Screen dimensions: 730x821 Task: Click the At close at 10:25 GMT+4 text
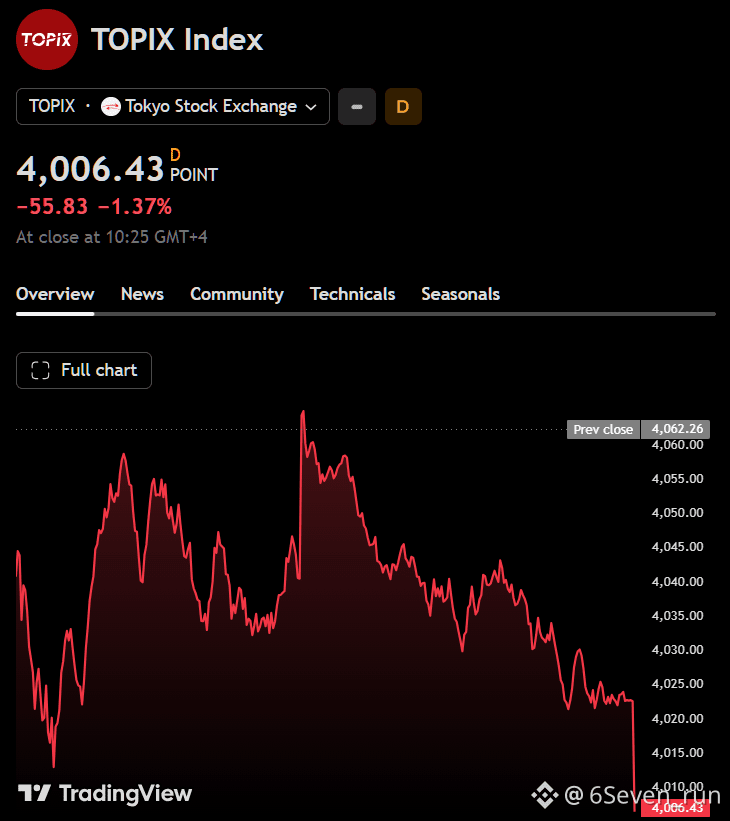click(x=112, y=237)
